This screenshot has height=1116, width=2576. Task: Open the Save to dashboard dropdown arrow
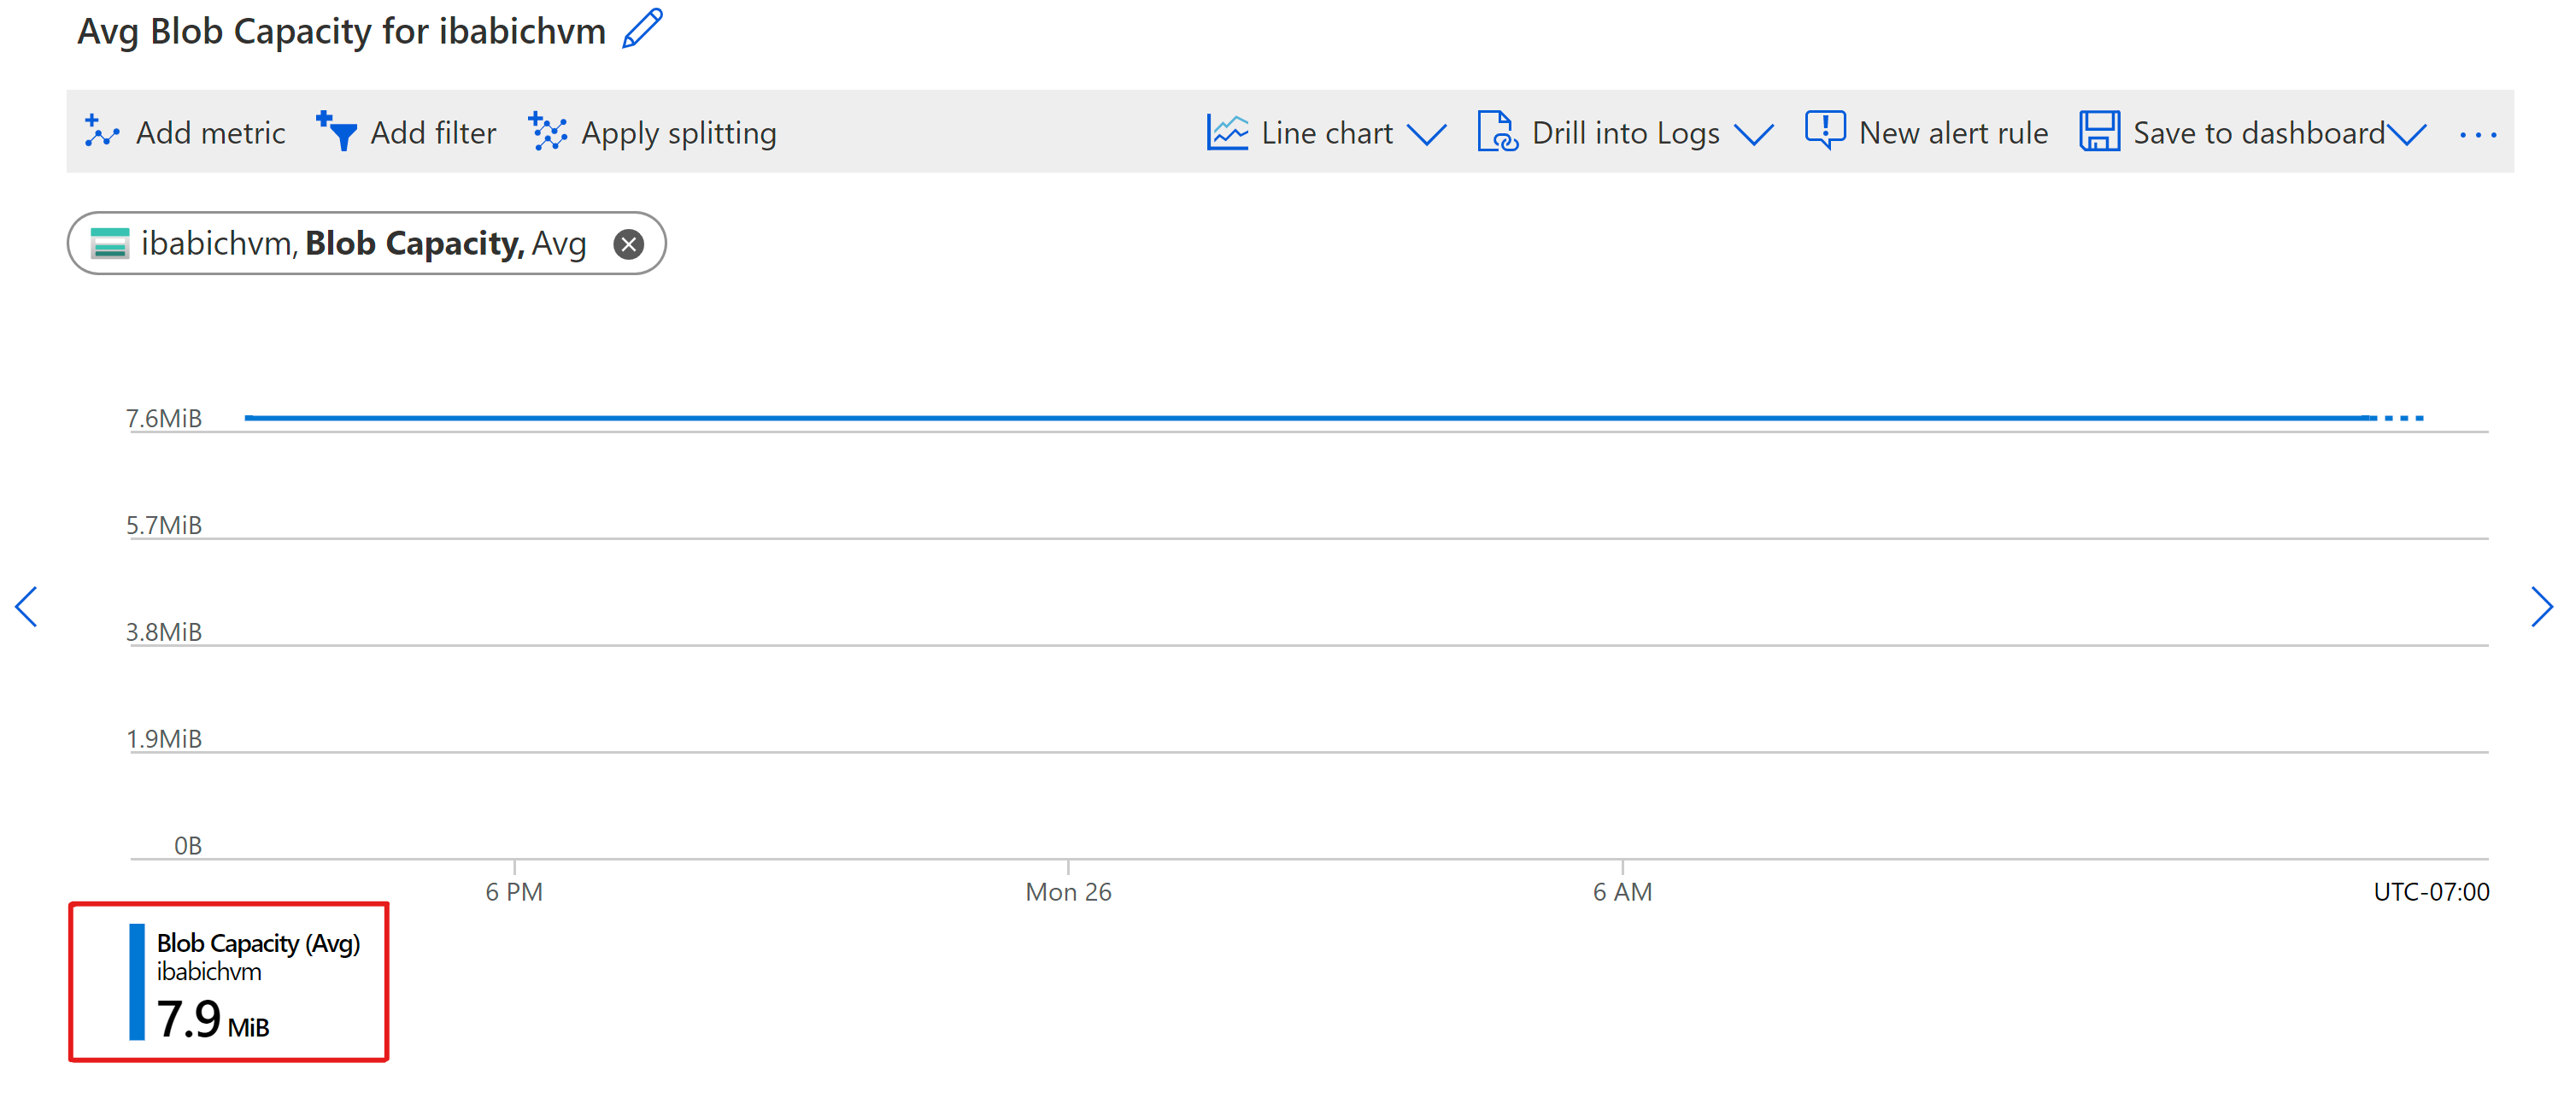click(2407, 134)
